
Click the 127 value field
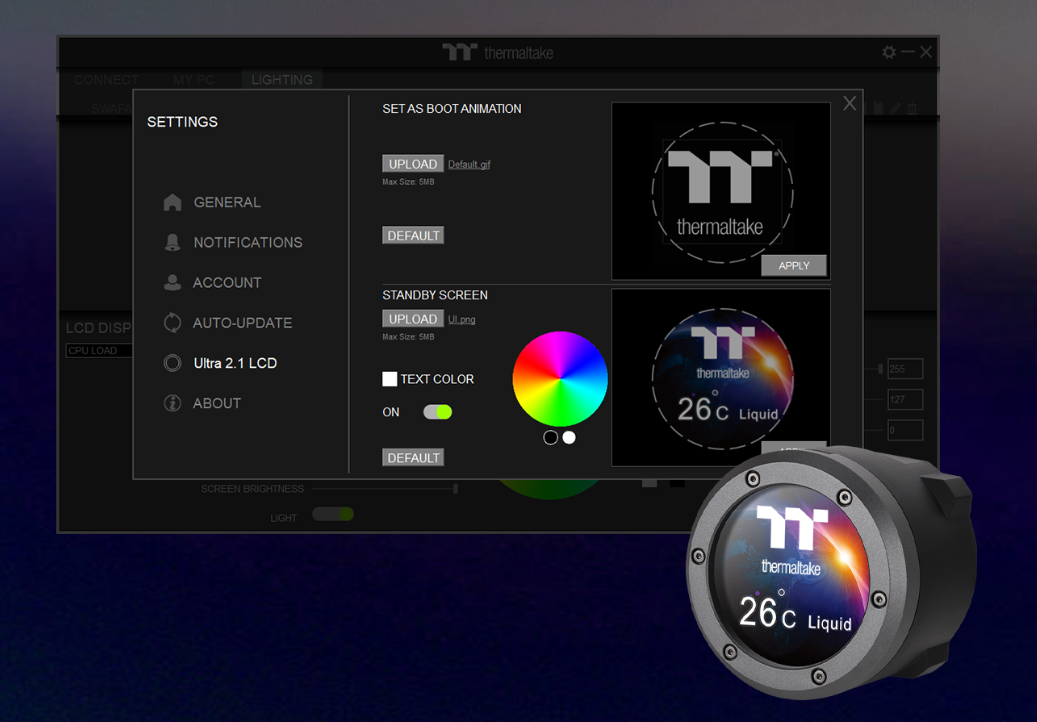click(x=905, y=399)
